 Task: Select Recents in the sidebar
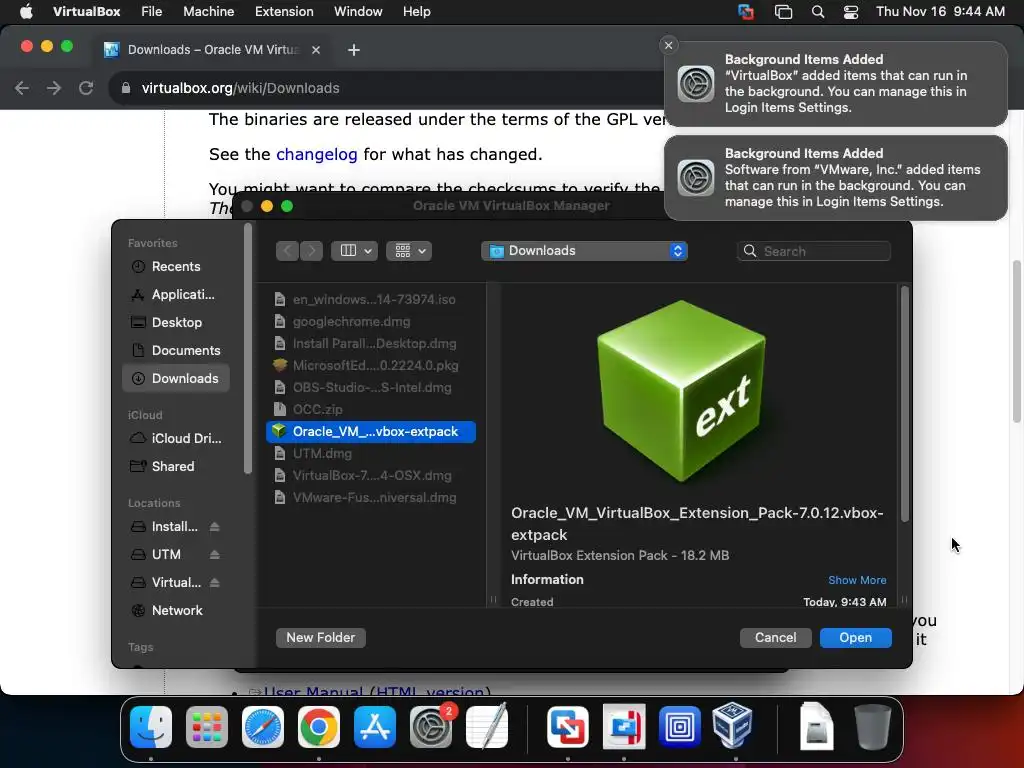click(176, 266)
